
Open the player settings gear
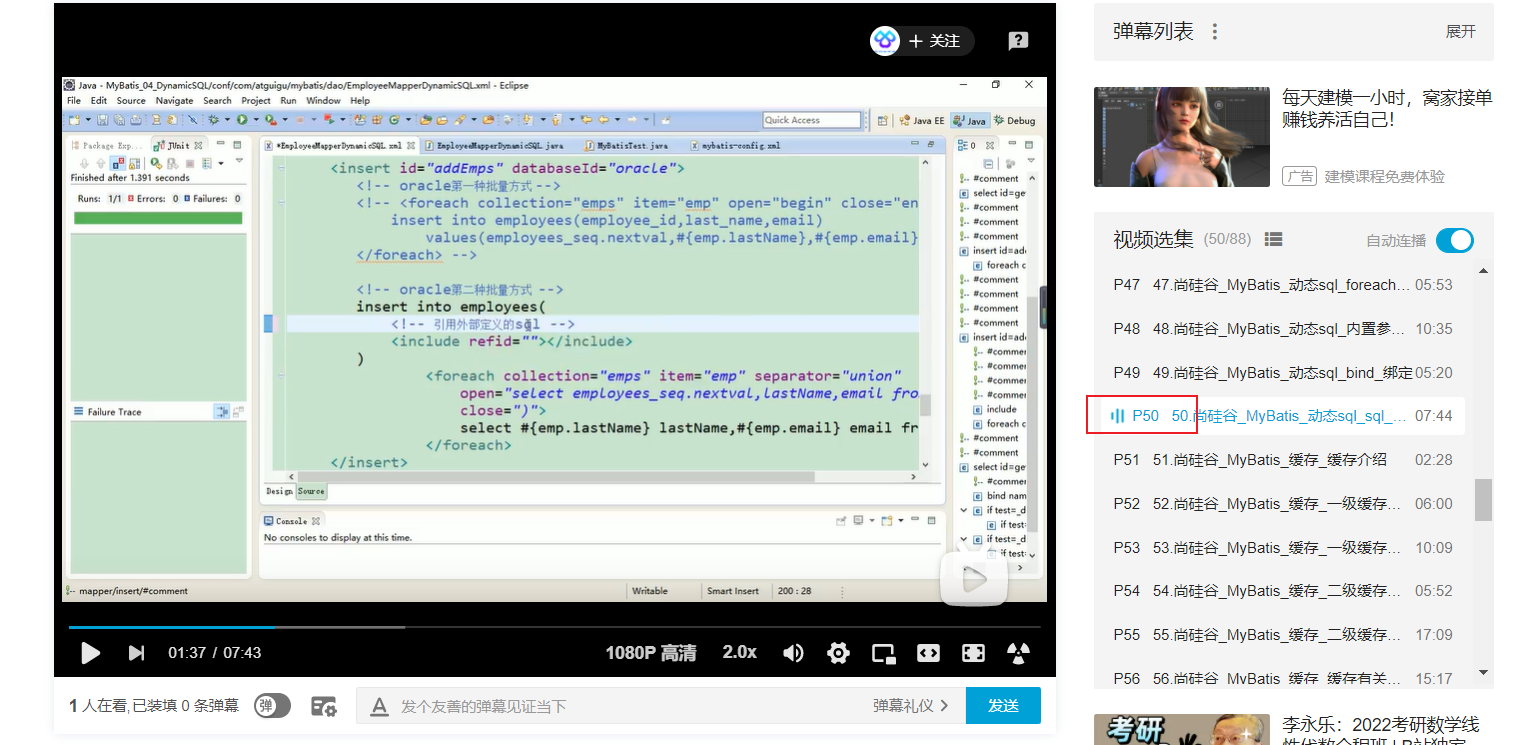838,653
